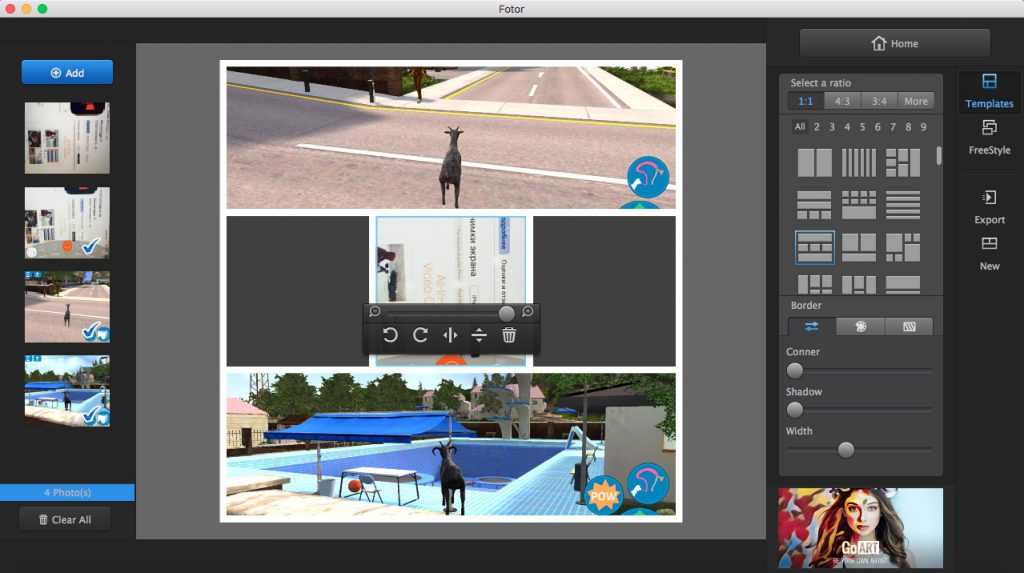Select mosaic grid template beside it

click(903, 248)
